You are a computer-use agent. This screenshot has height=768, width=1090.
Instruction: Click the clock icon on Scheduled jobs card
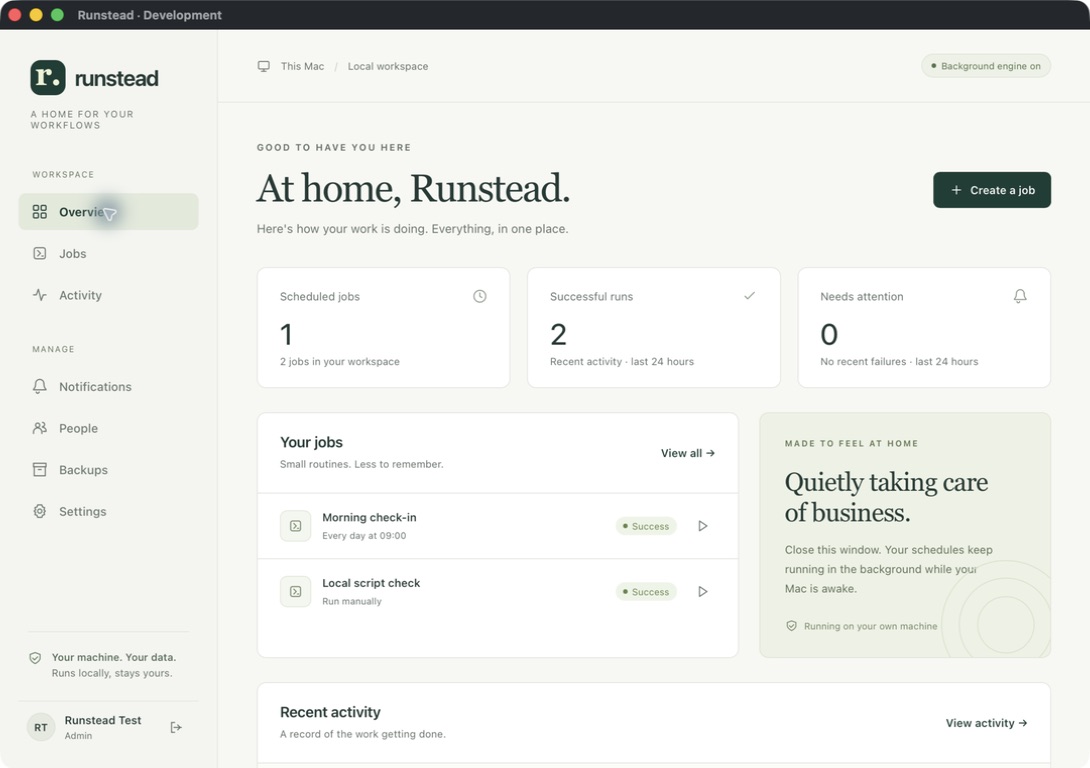(x=480, y=296)
